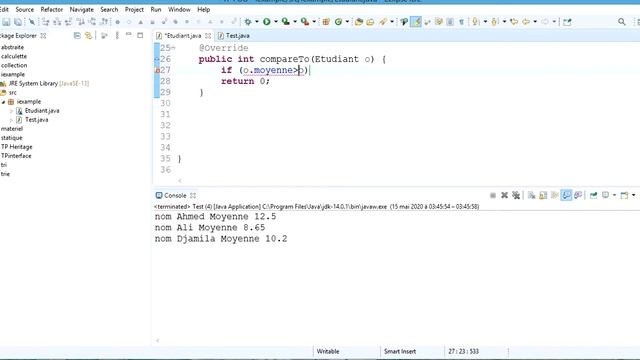This screenshot has width=640, height=360.
Task: Click the Debug bug icon
Action: coord(248,22)
